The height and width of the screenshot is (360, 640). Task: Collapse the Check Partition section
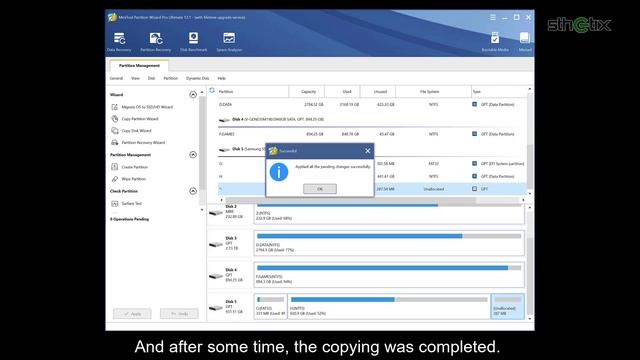point(193,191)
